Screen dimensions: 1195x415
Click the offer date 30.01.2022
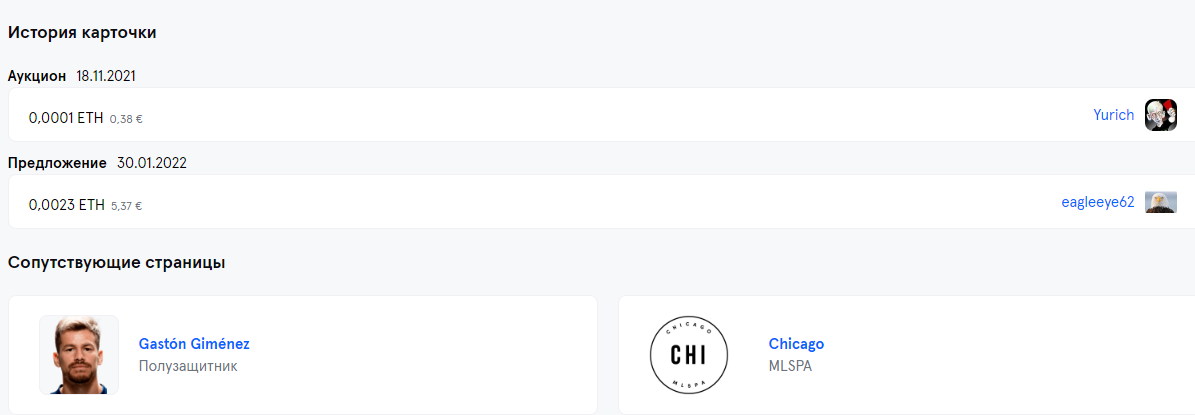[152, 163]
